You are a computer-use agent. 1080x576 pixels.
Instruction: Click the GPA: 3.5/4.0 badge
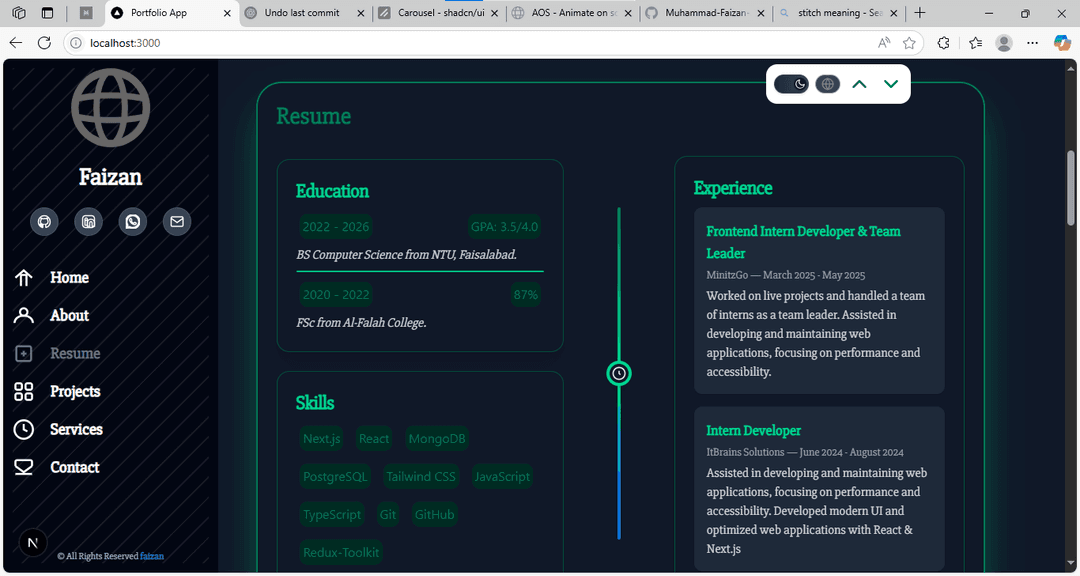[504, 227]
